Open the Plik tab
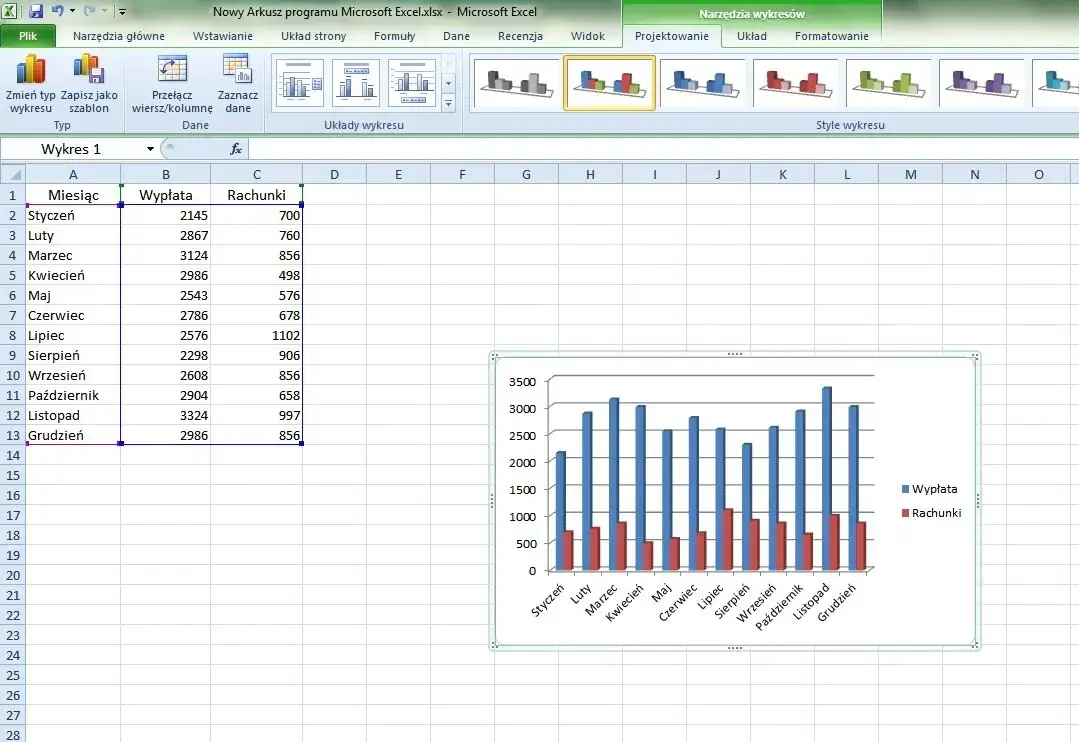Screen dimensions: 1079x742 click(28, 36)
